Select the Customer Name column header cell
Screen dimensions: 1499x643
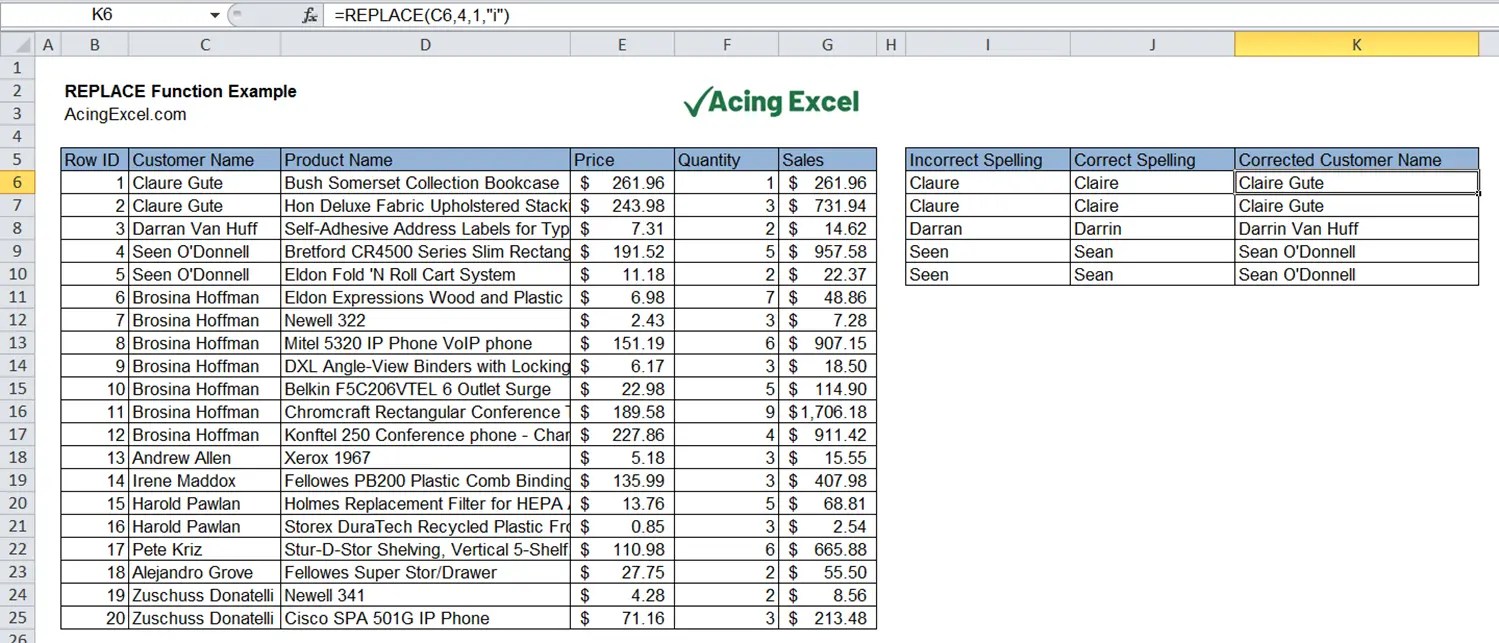tap(204, 159)
